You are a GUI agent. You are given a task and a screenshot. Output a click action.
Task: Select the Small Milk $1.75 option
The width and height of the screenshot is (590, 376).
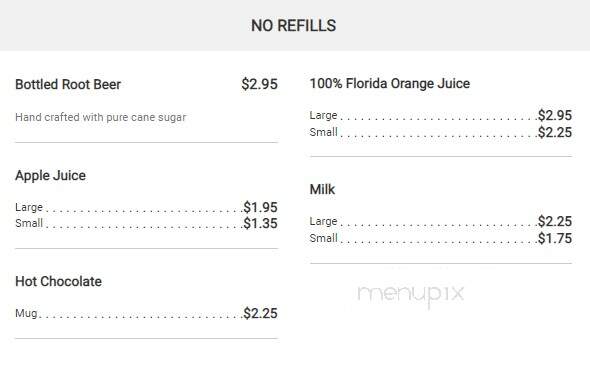[x=441, y=238]
